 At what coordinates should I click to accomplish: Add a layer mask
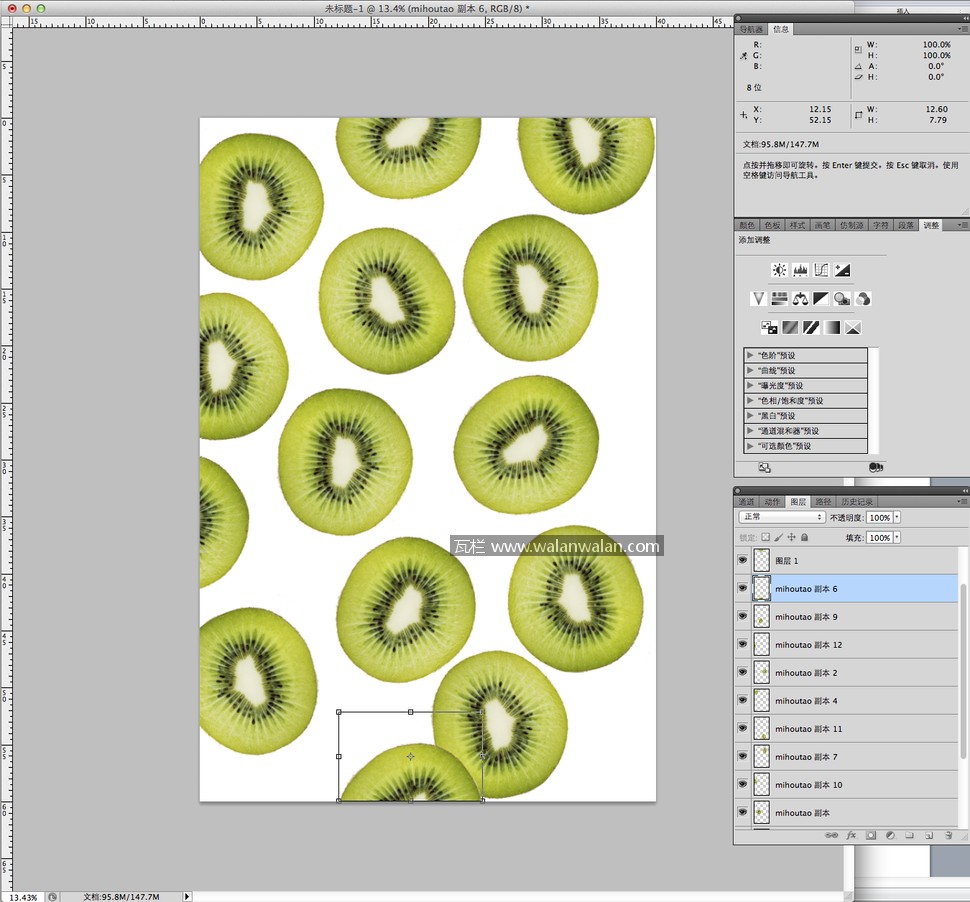(871, 835)
